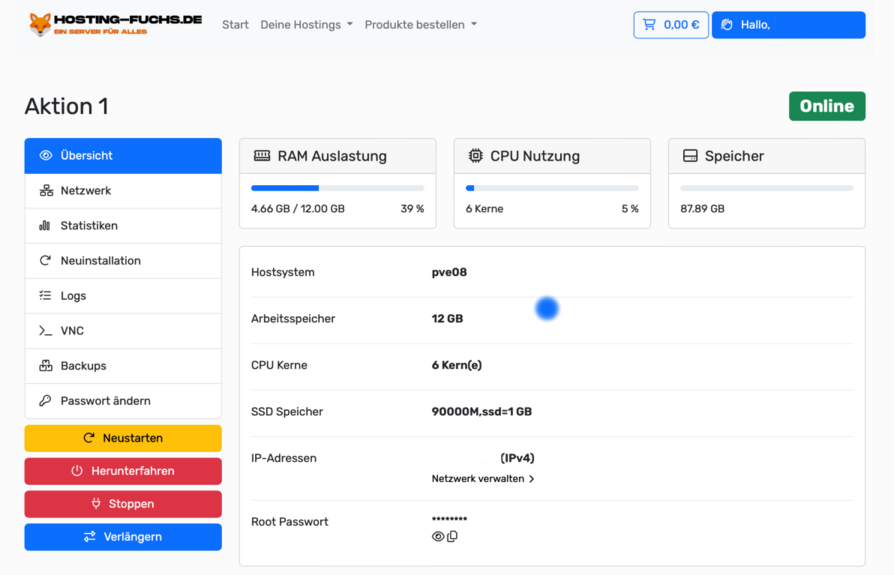Open the Logs section
Viewport: 894px width, 575px height.
pos(123,296)
